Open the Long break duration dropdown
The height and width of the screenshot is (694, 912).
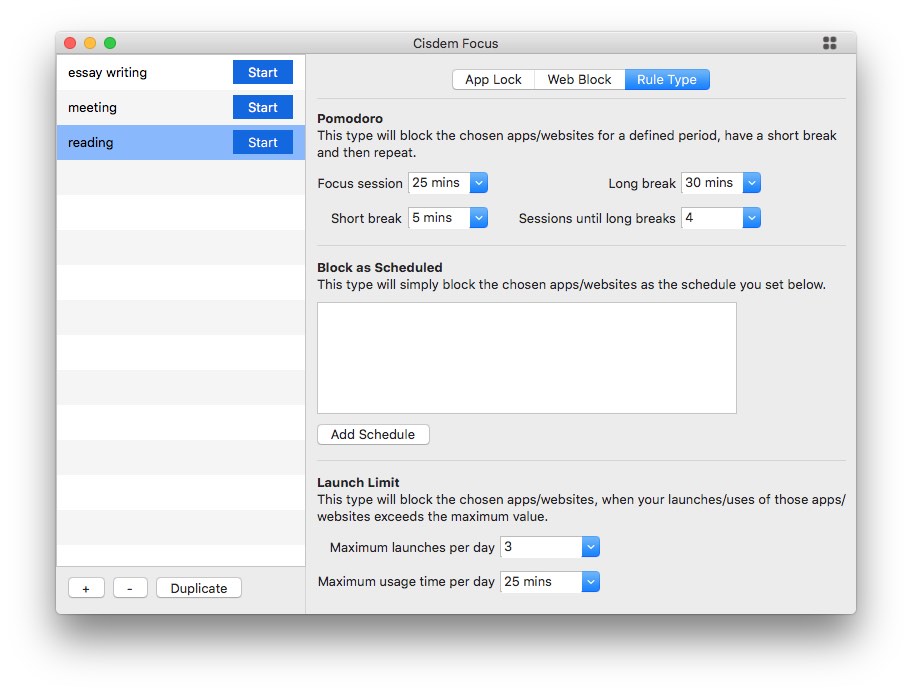point(751,183)
